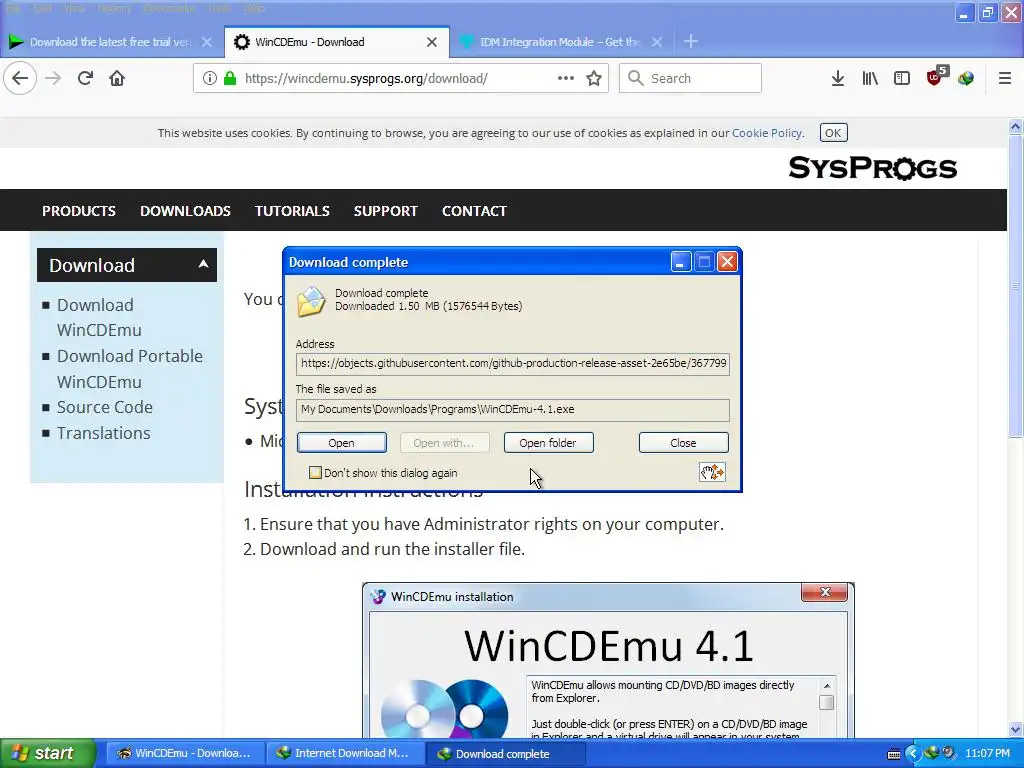Click the Open folder button
This screenshot has height=768, width=1024.
coord(548,443)
